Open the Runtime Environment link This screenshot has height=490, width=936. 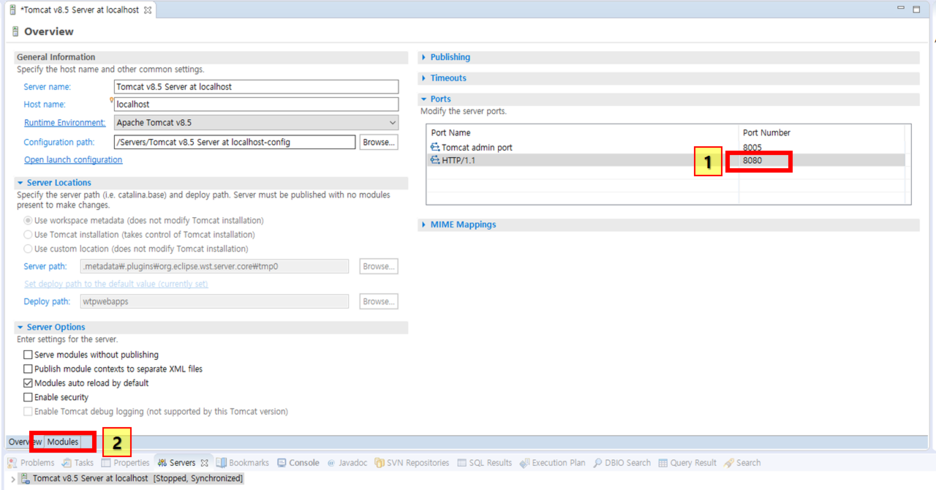(x=64, y=122)
